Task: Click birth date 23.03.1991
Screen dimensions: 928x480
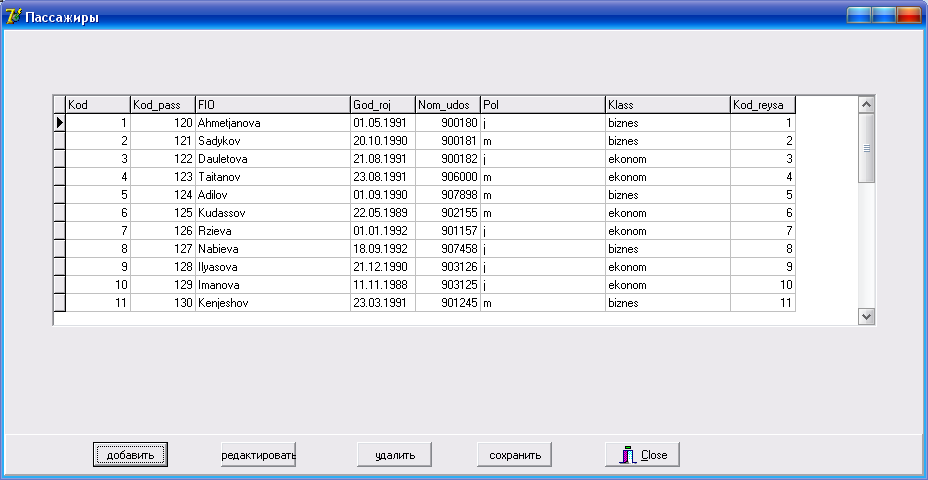Action: [x=383, y=302]
